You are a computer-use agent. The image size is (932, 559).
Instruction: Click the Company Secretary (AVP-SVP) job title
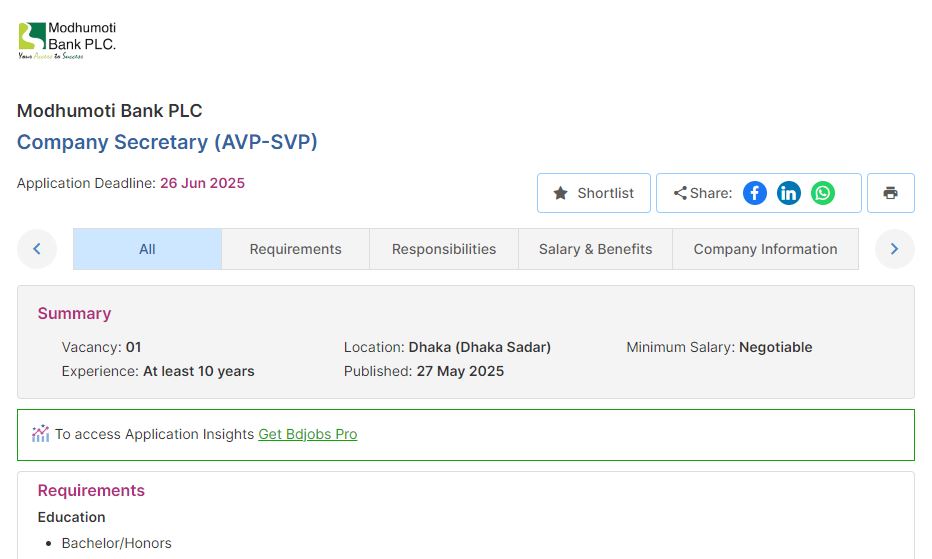[167, 142]
